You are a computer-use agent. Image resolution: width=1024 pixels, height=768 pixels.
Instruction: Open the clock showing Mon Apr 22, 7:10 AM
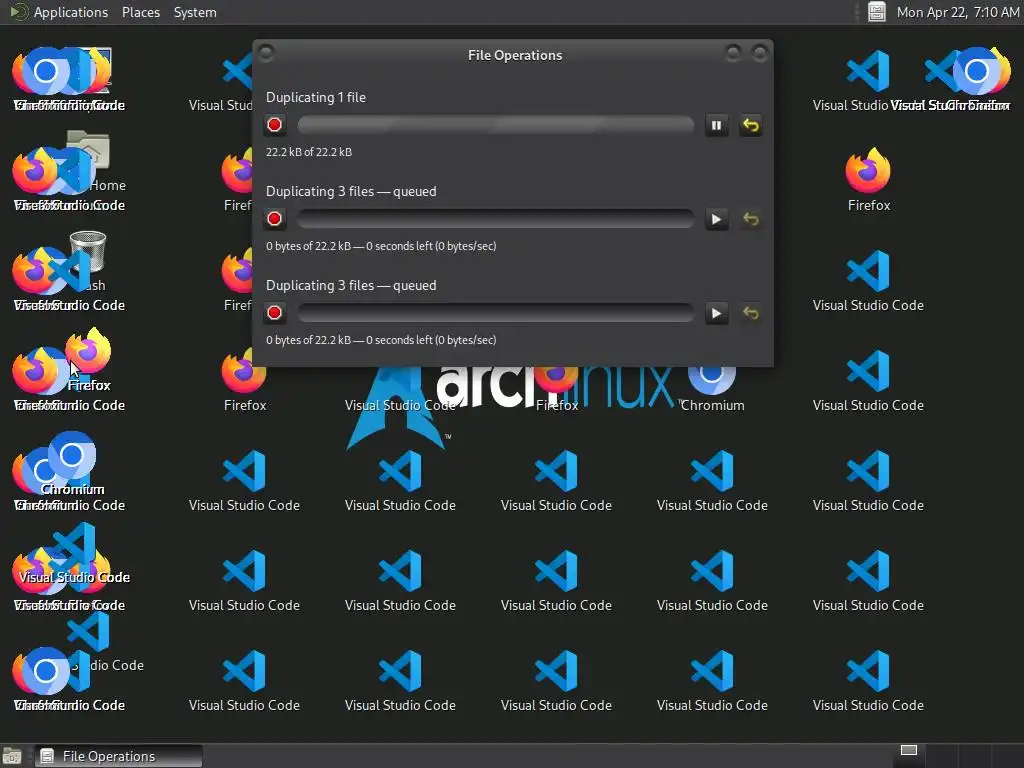coord(957,12)
